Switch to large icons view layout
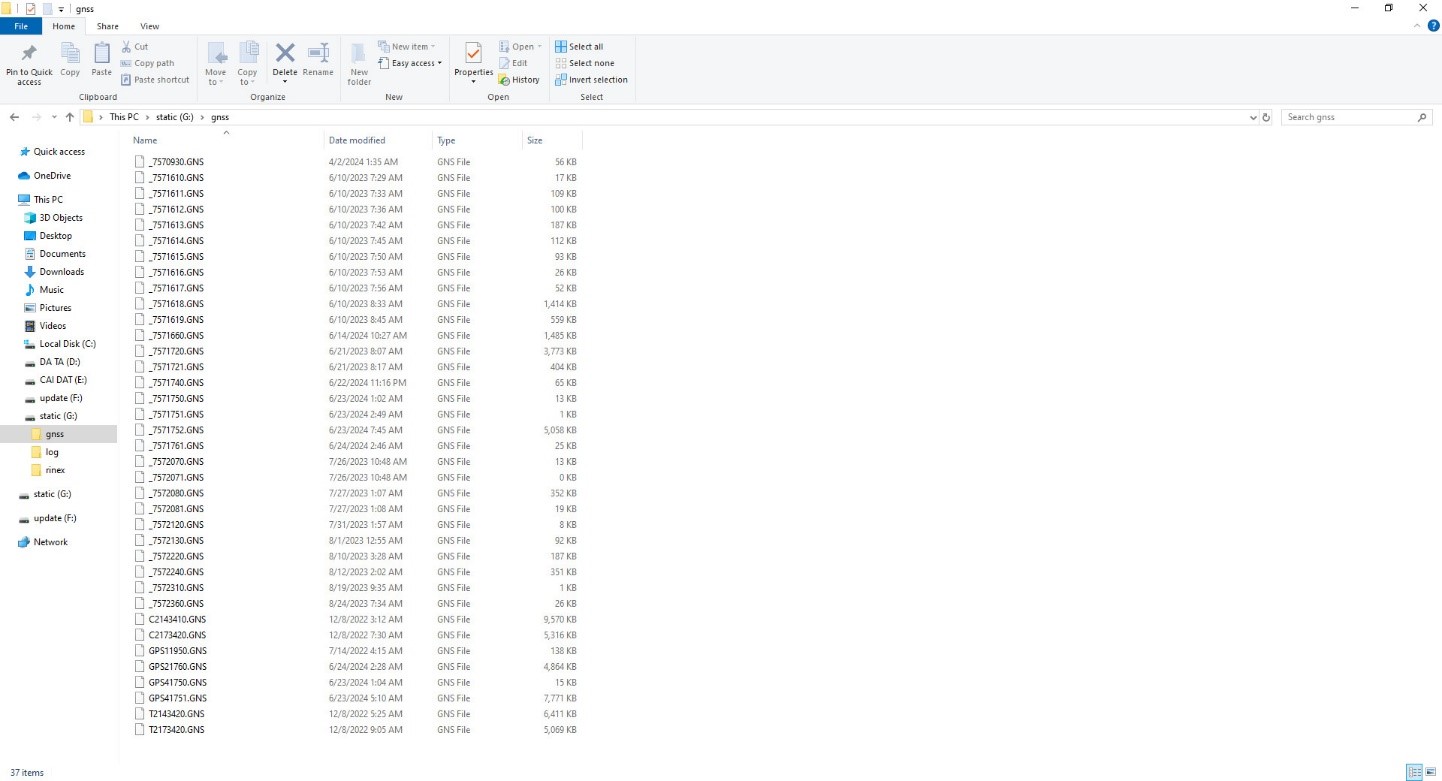1442x781 pixels. click(x=1430, y=772)
